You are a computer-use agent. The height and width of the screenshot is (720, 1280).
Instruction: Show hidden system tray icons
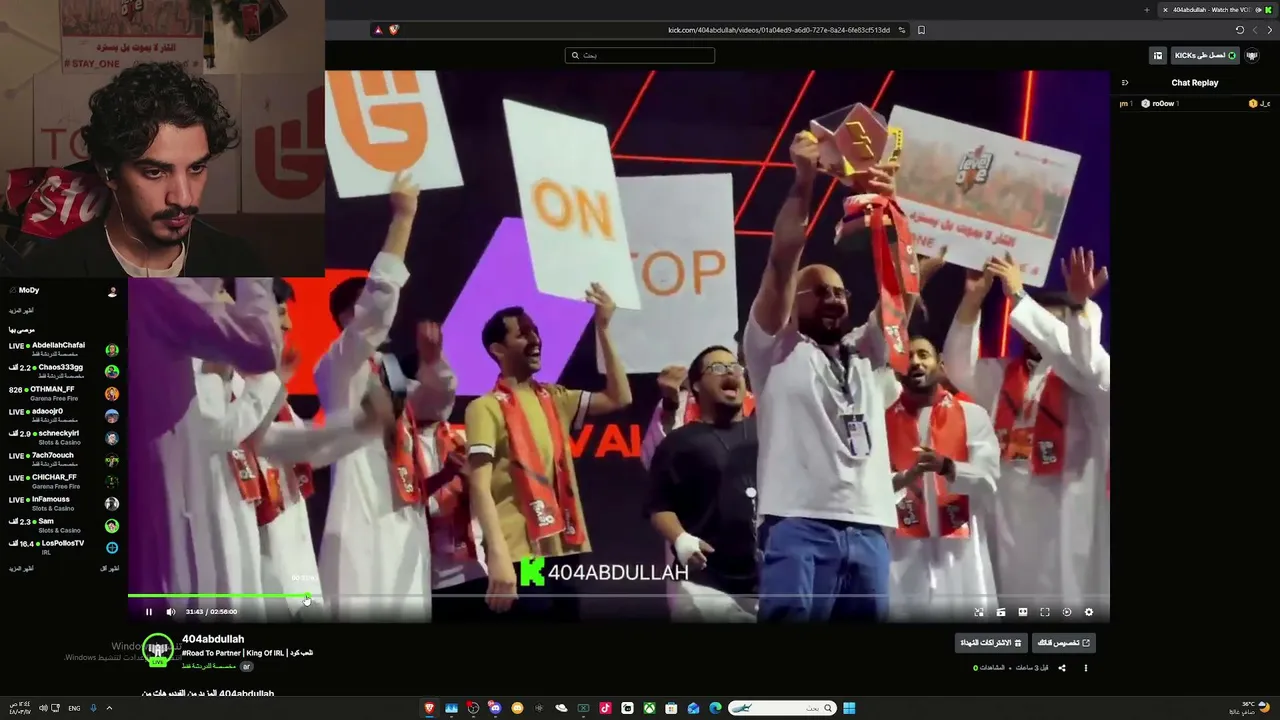109,708
